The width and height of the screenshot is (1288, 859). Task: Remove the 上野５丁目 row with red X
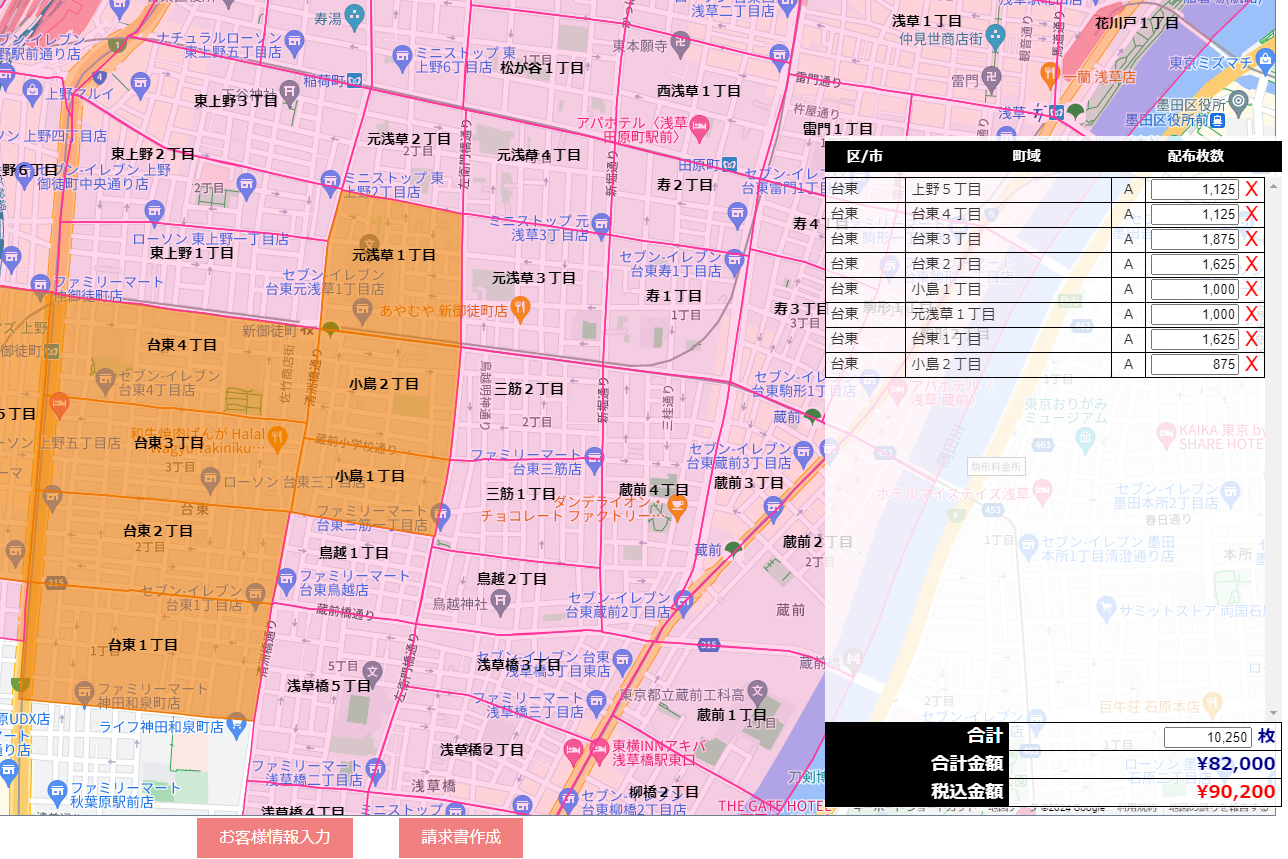(x=1251, y=189)
